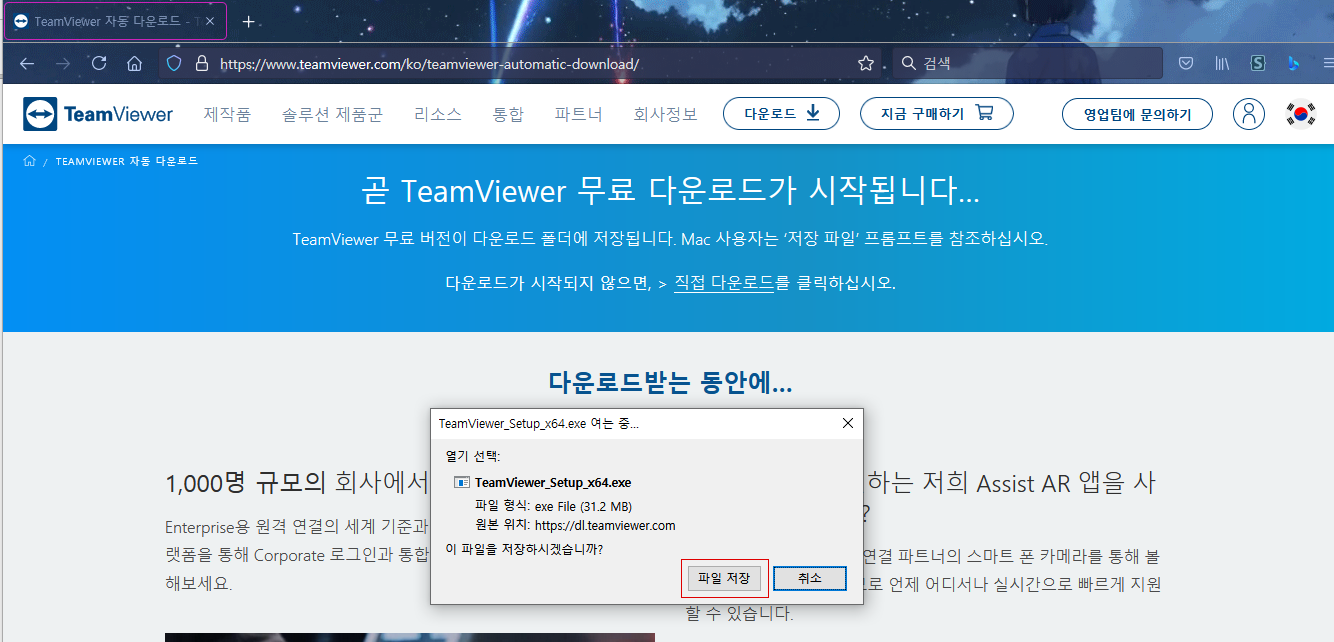The height and width of the screenshot is (642, 1334).
Task: Click the 직접 다운로드 link
Action: [x=724, y=283]
